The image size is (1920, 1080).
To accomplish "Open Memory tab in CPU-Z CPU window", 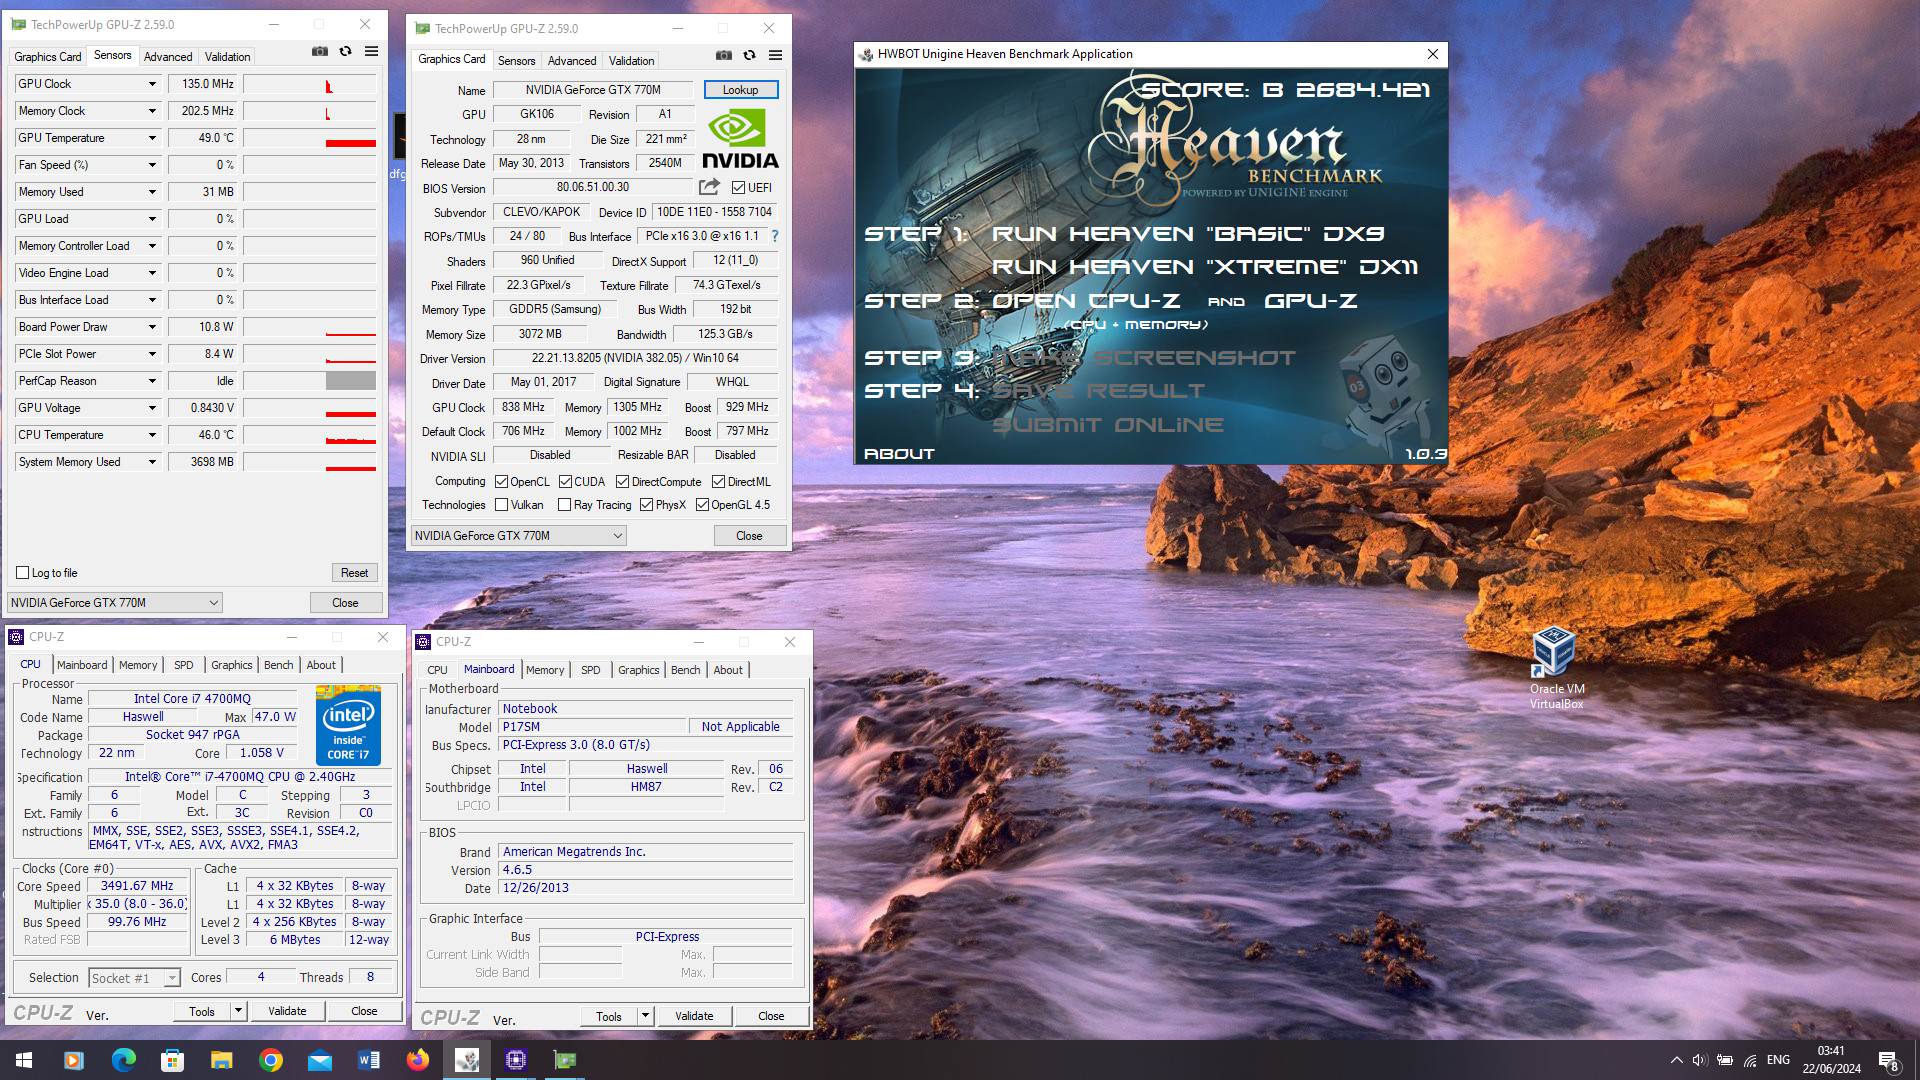I will (x=138, y=665).
